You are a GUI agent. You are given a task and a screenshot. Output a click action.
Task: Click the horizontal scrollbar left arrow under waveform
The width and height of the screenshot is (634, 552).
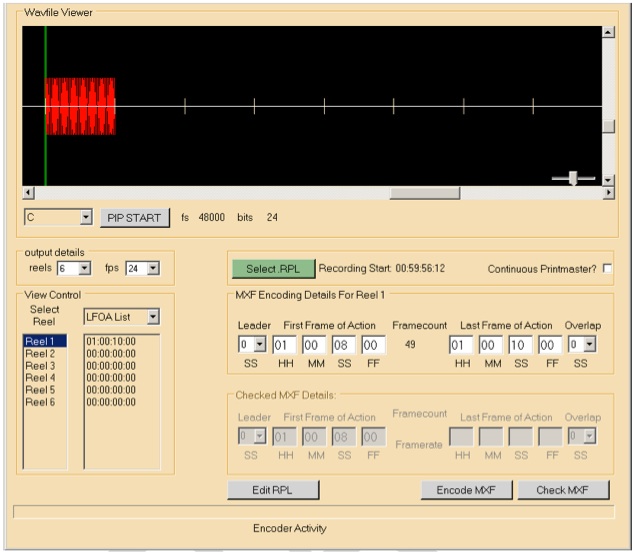coord(28,193)
